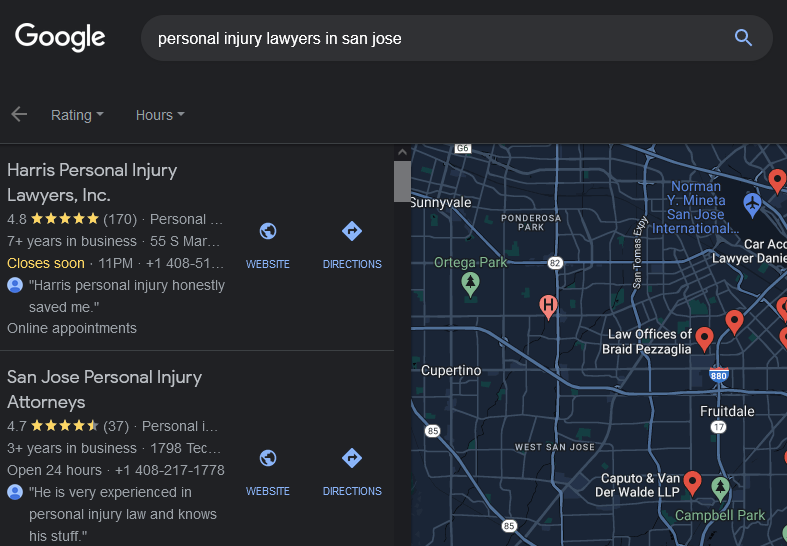Screen dimensions: 787x546
Task: Click 'Norman Y. Mineta San Jose International' label
Action: coord(696,207)
